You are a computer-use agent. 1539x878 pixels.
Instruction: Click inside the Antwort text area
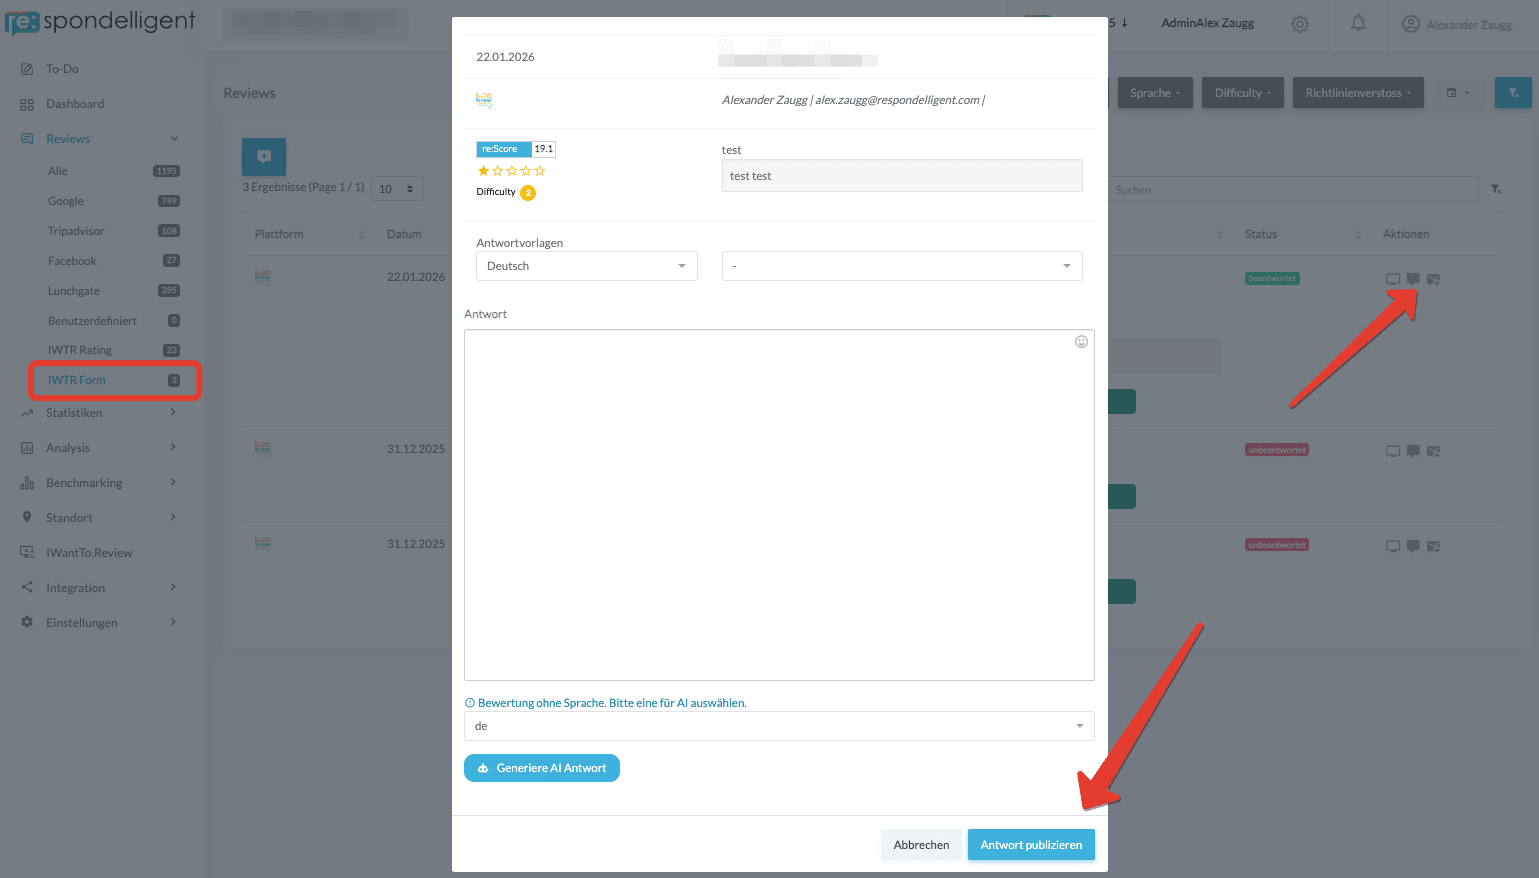click(x=778, y=505)
